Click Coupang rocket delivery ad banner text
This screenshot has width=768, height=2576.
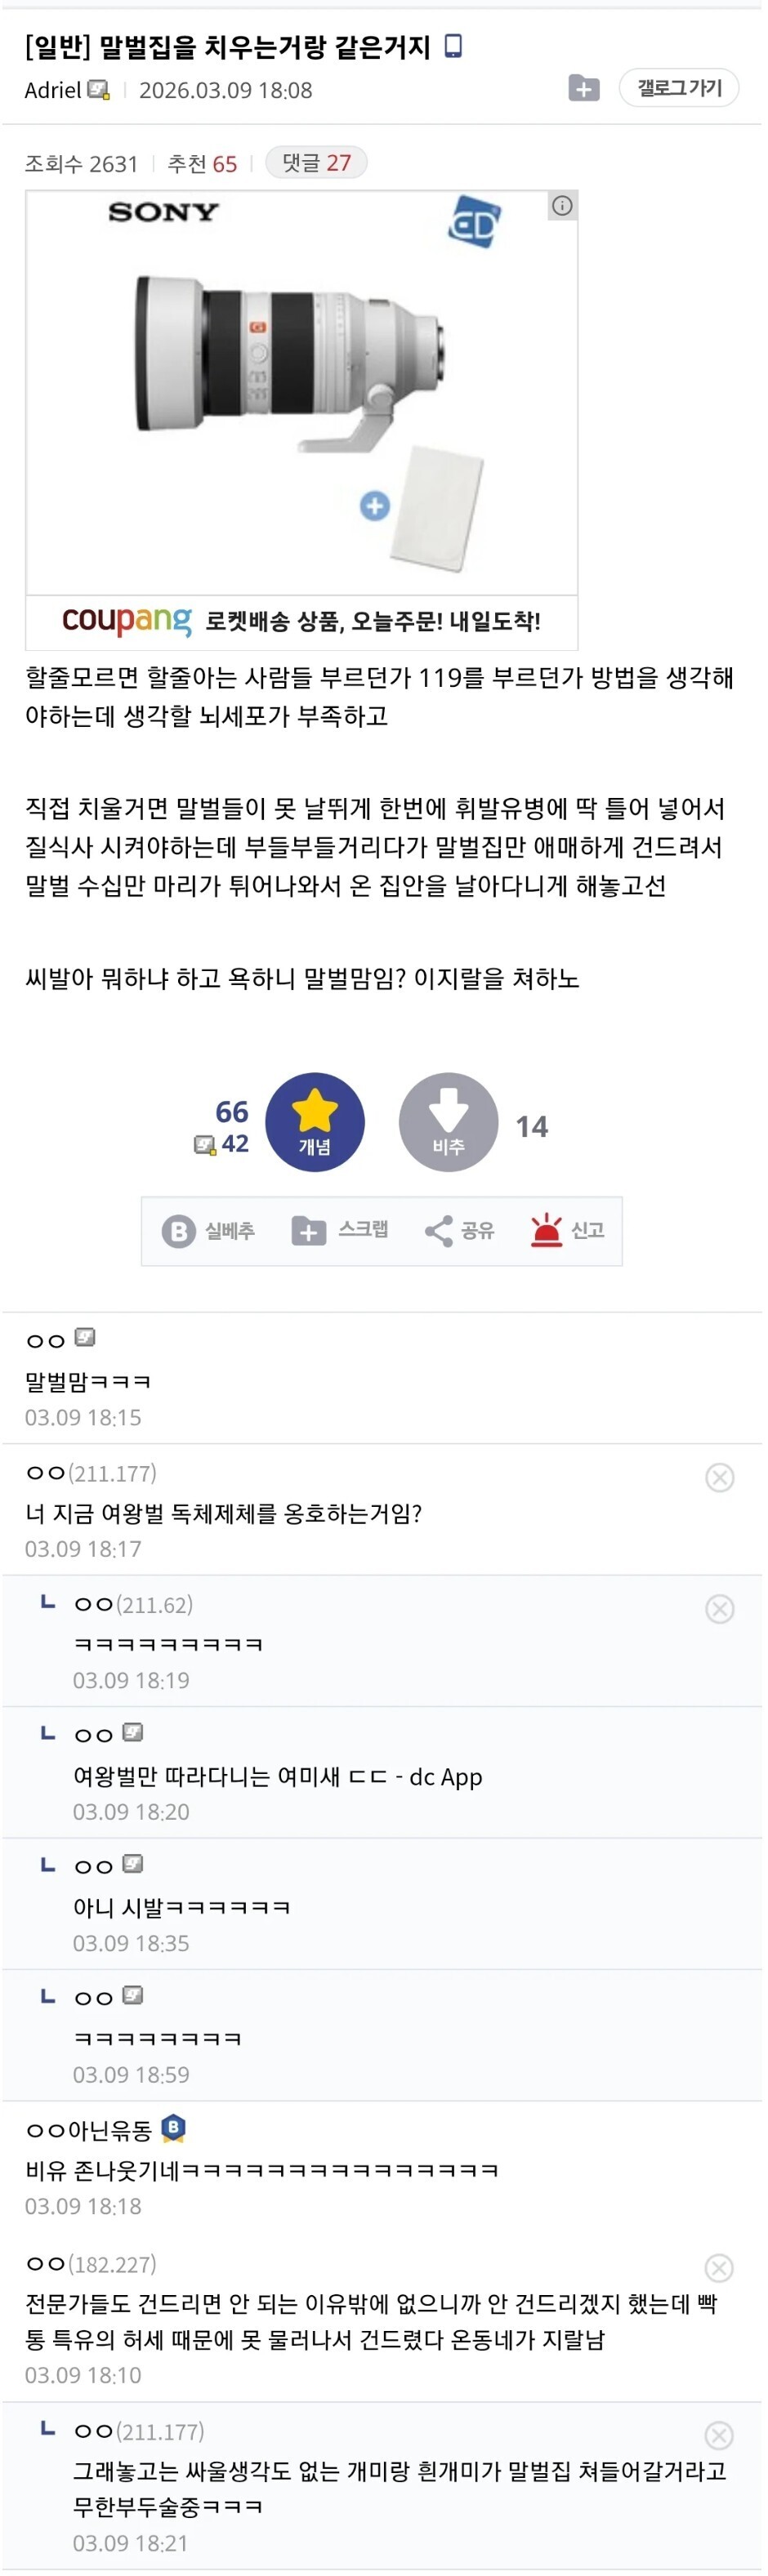(372, 621)
